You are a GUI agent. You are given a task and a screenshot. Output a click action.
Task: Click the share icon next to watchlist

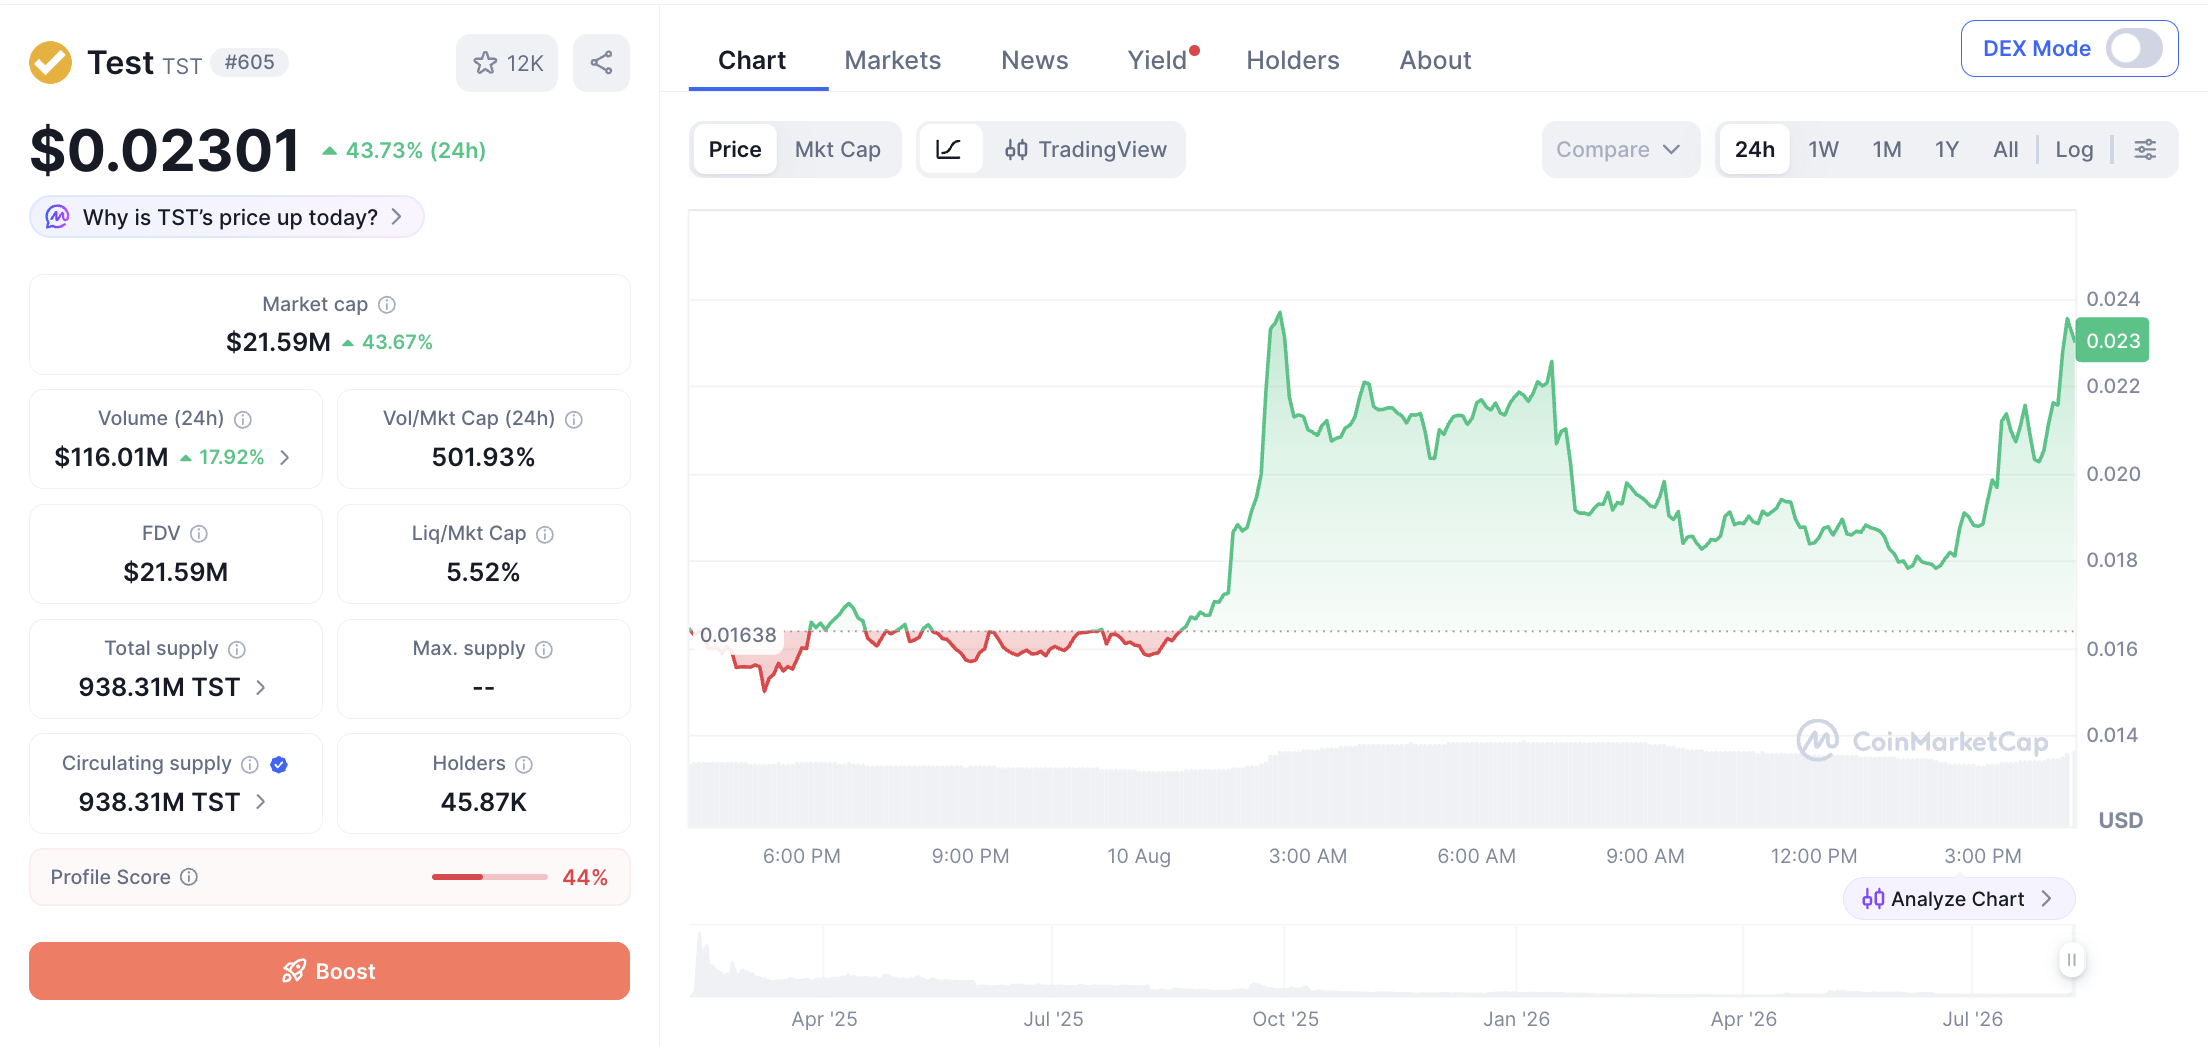(x=601, y=63)
